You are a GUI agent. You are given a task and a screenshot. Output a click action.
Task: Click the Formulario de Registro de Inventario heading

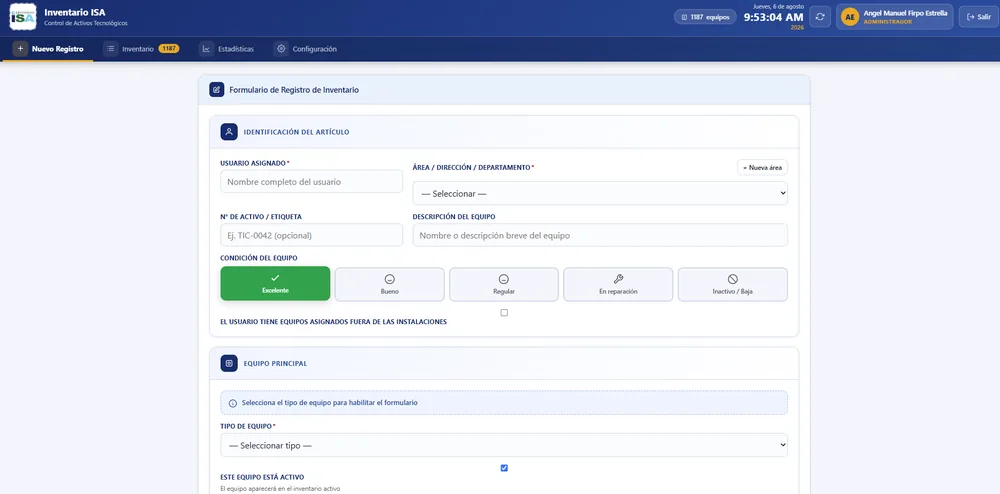coord(294,90)
